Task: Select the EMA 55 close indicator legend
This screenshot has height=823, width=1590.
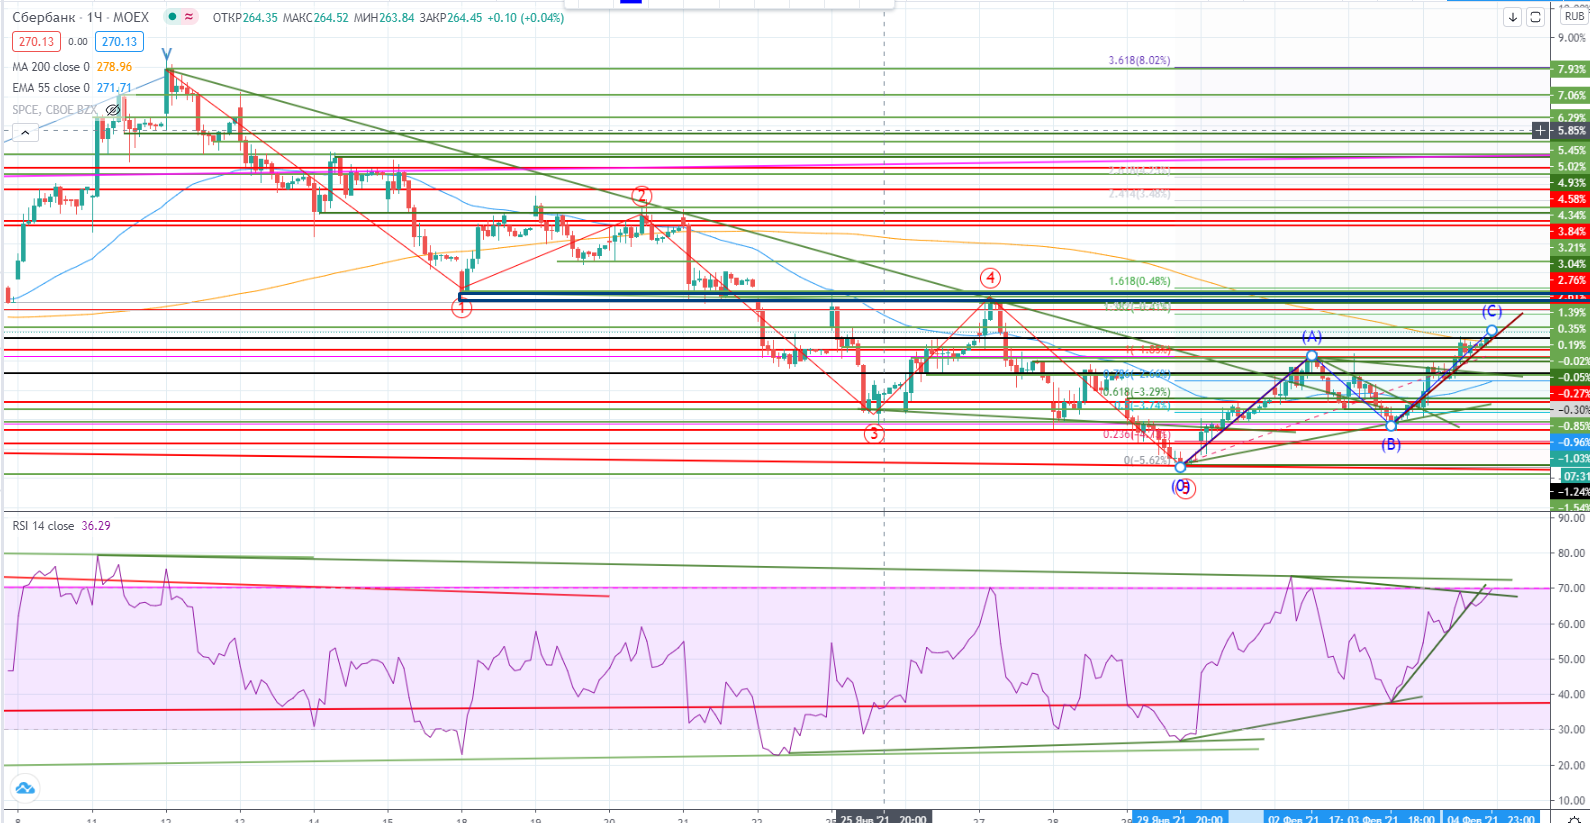Action: tap(50, 88)
